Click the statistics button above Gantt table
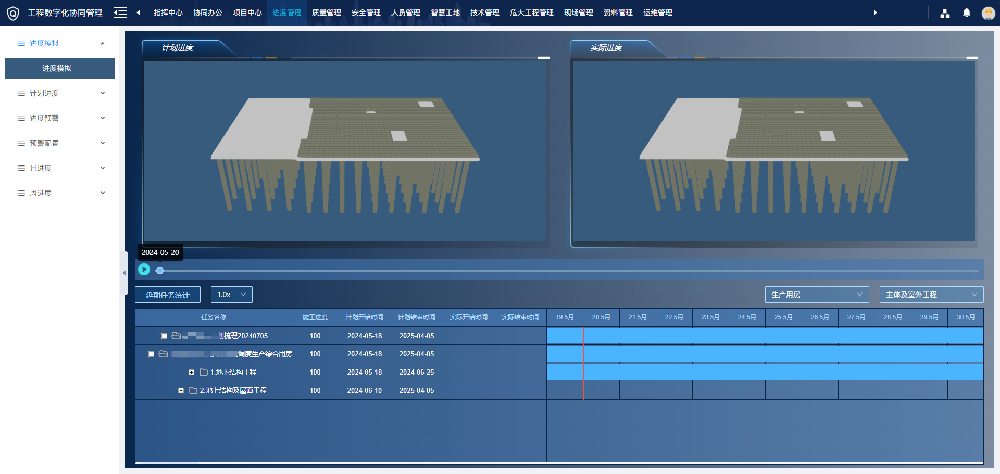This screenshot has height=474, width=1000. (x=168, y=294)
